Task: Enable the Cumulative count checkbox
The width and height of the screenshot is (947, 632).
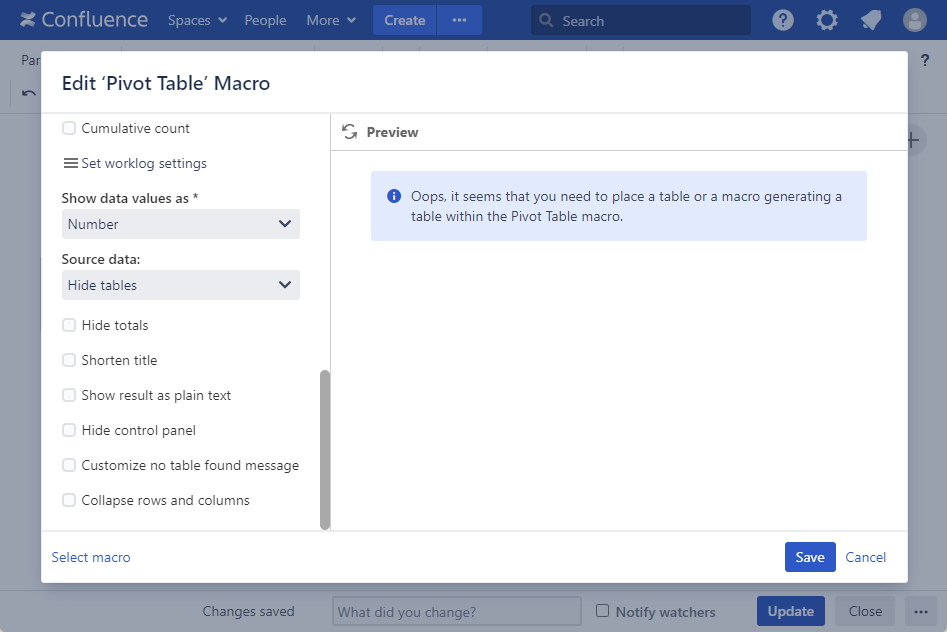Action: pyautogui.click(x=69, y=128)
